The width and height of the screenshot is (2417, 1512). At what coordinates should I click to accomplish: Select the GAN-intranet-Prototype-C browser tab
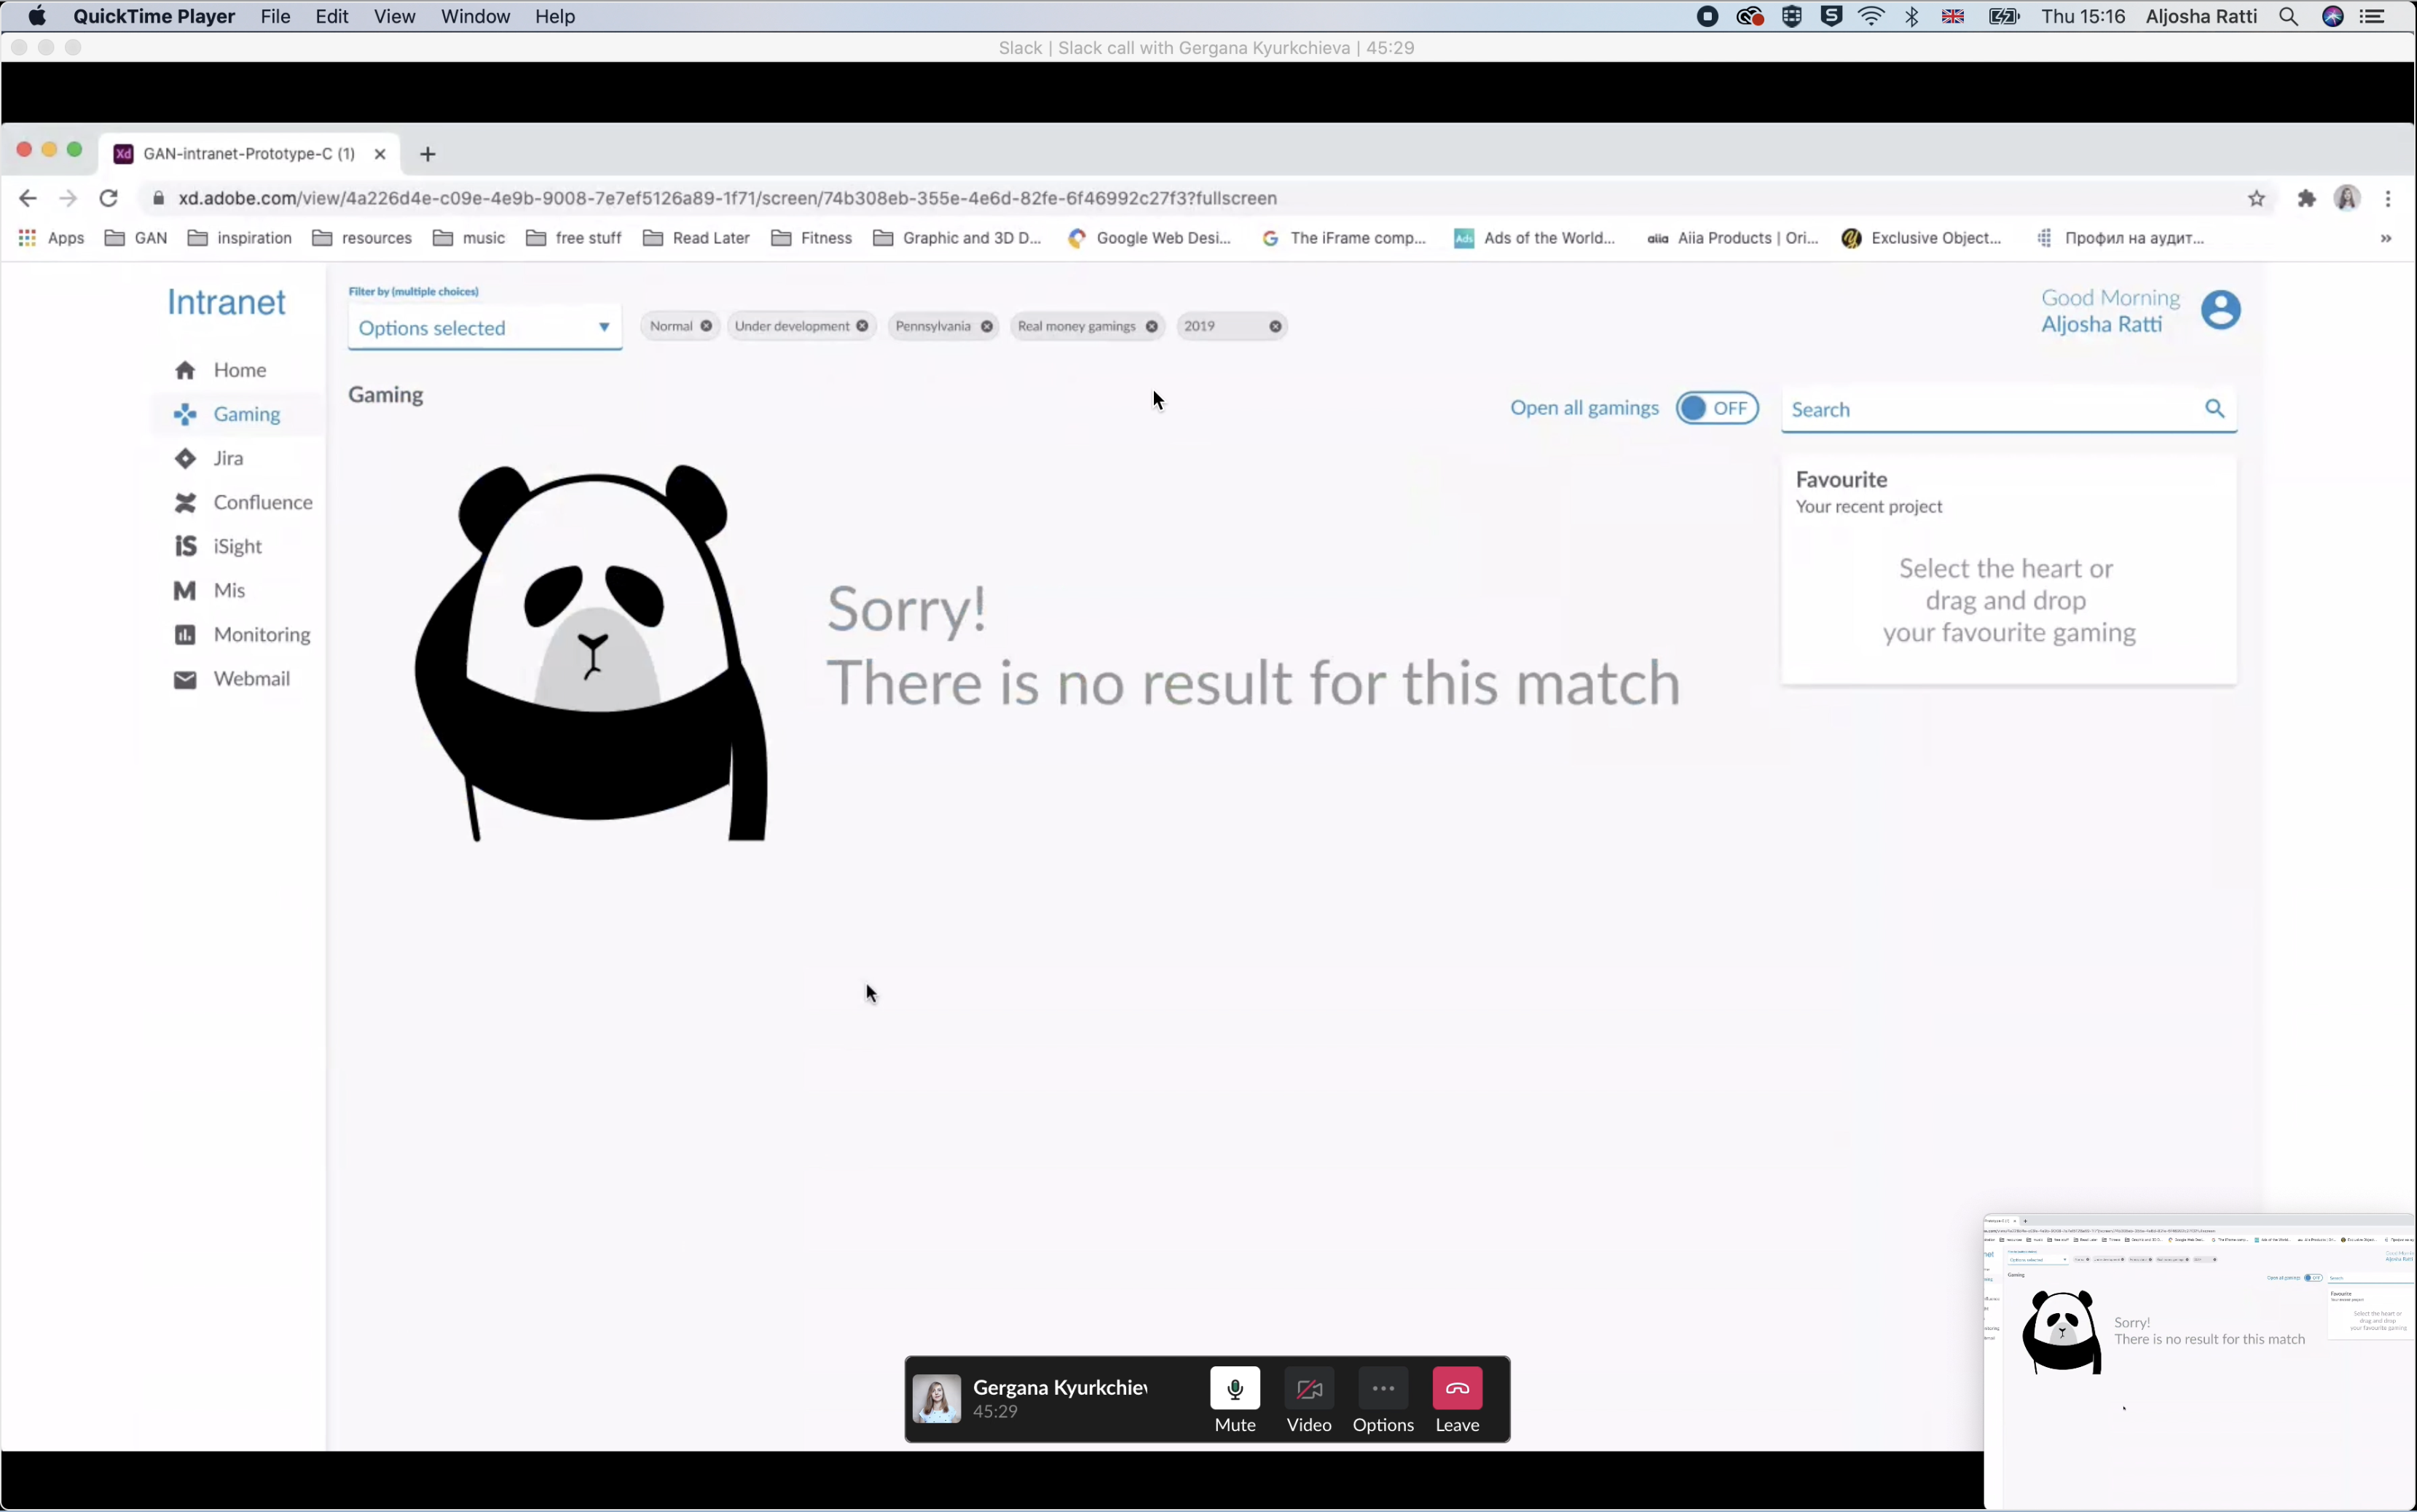click(248, 153)
